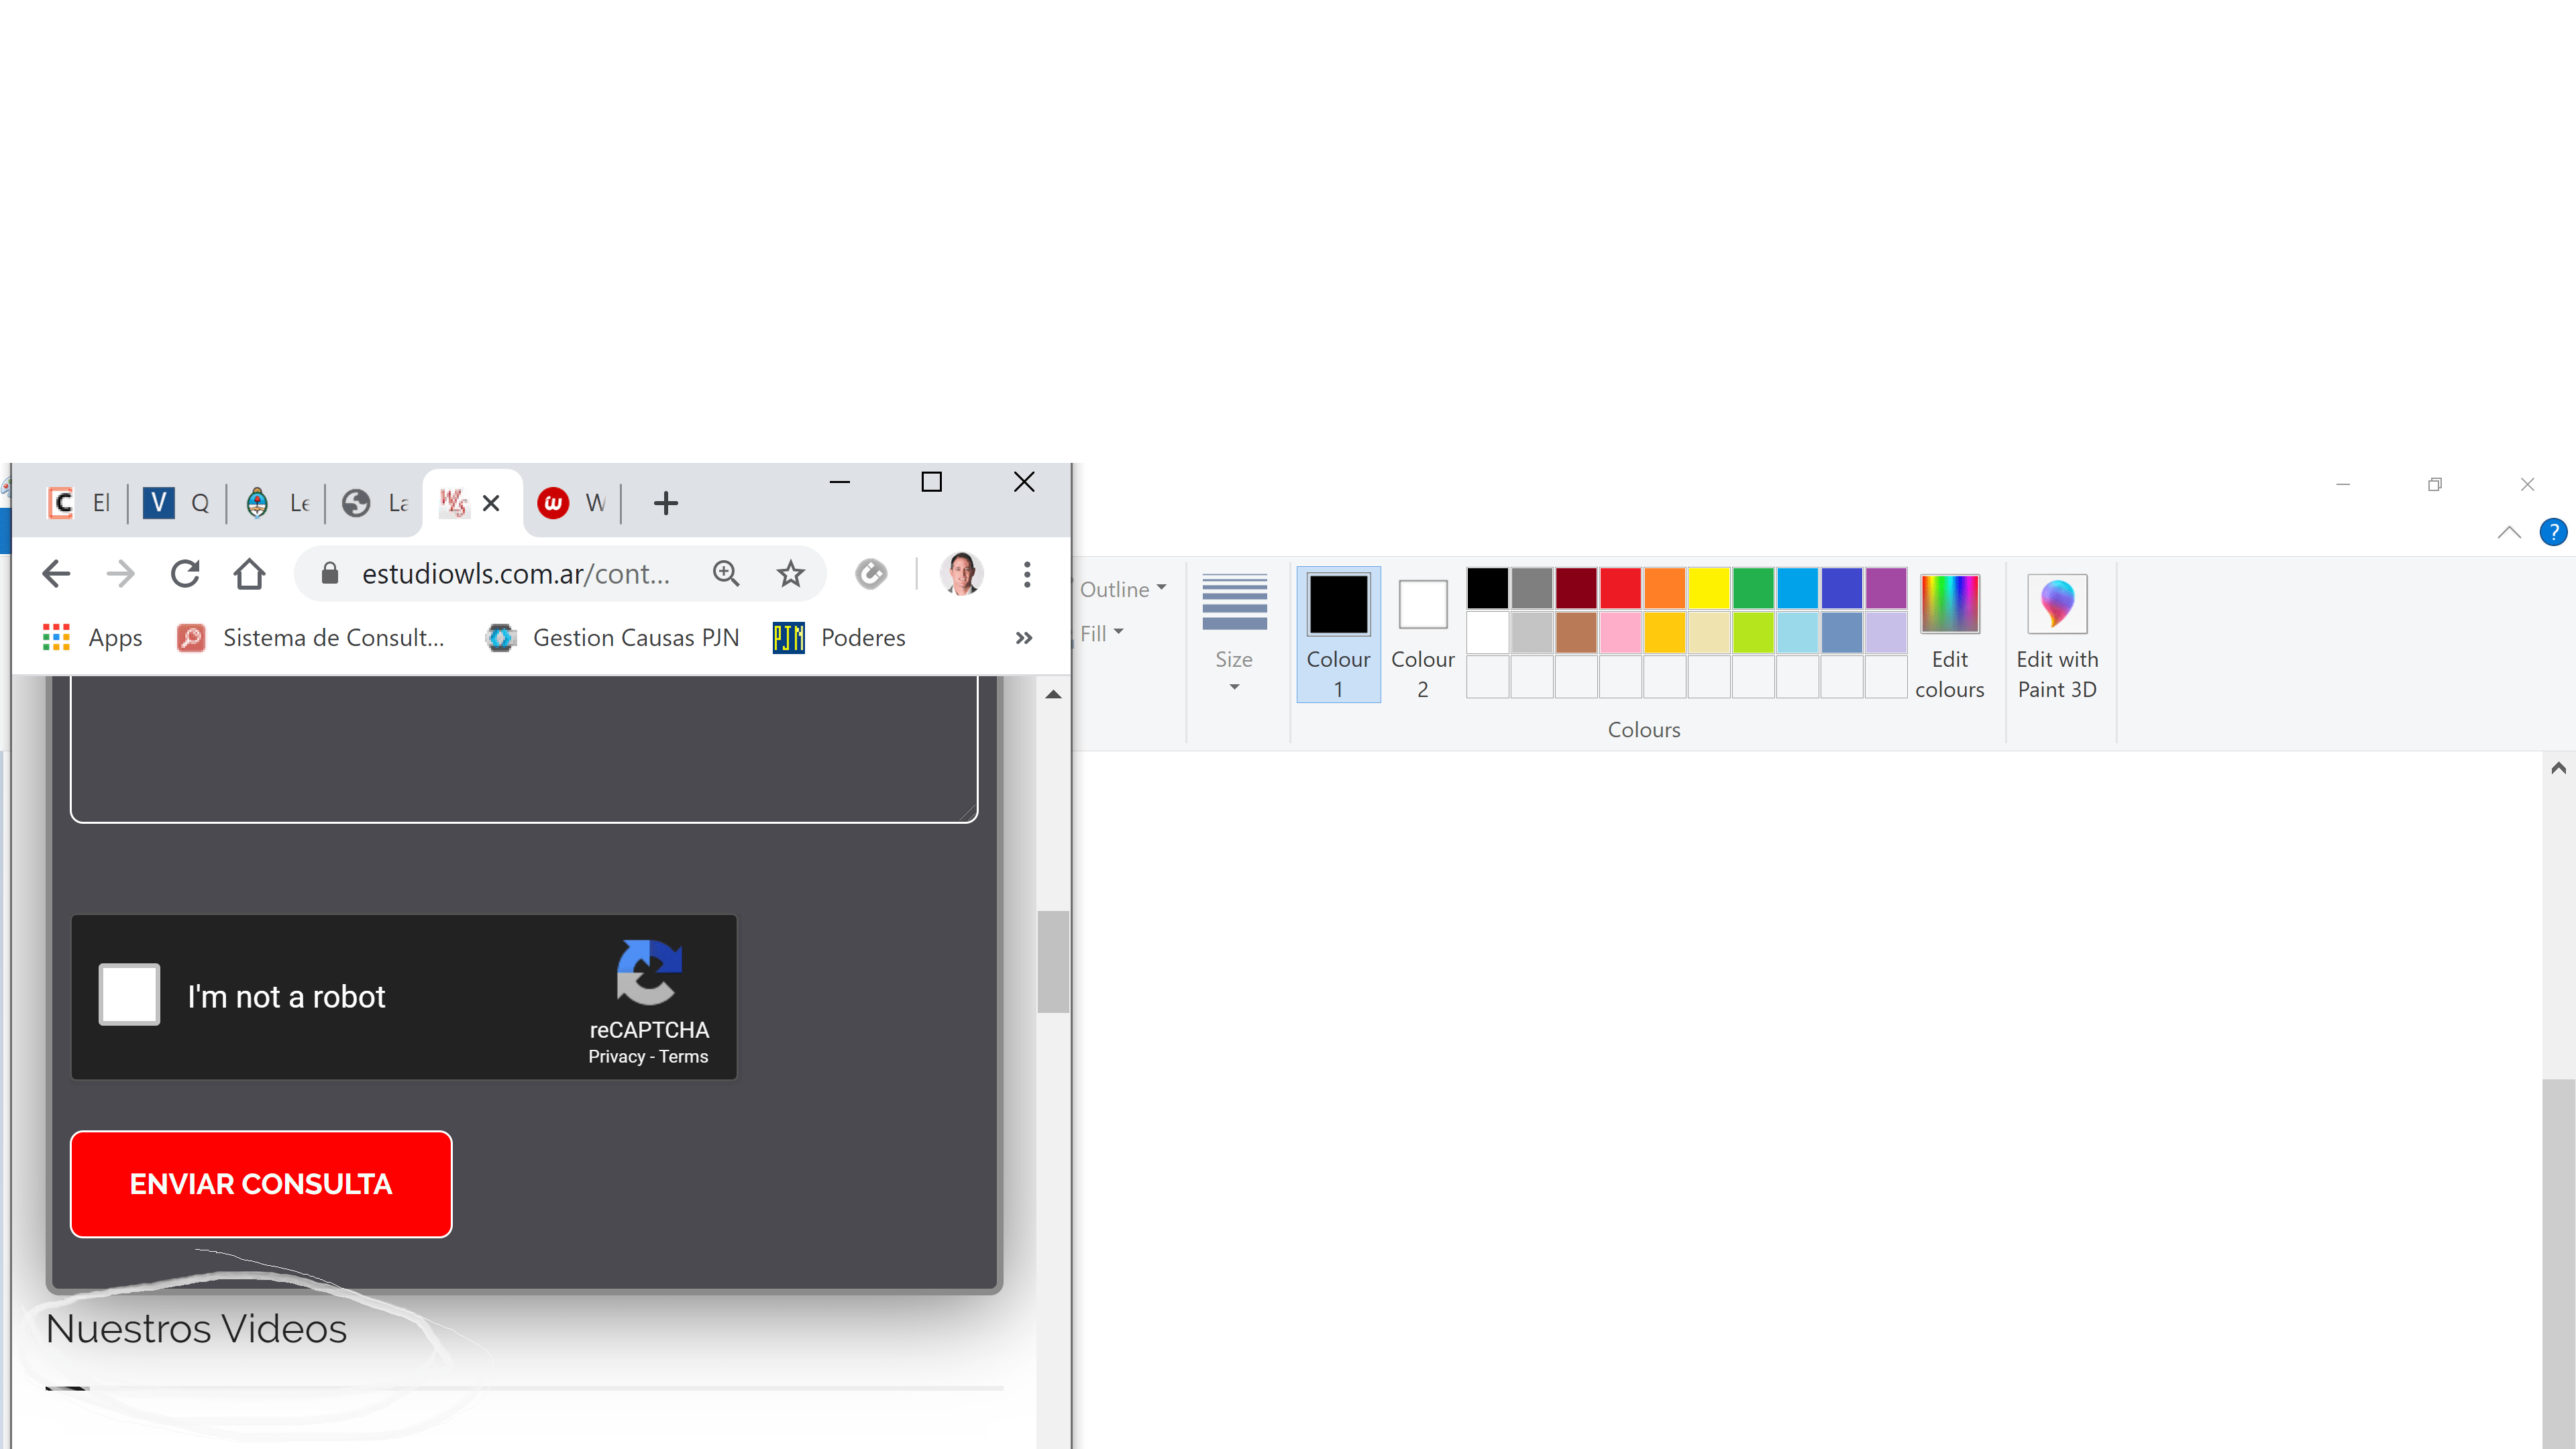Image resolution: width=2576 pixels, height=1449 pixels.
Task: Go back in Chrome browser
Action: pos(56,574)
